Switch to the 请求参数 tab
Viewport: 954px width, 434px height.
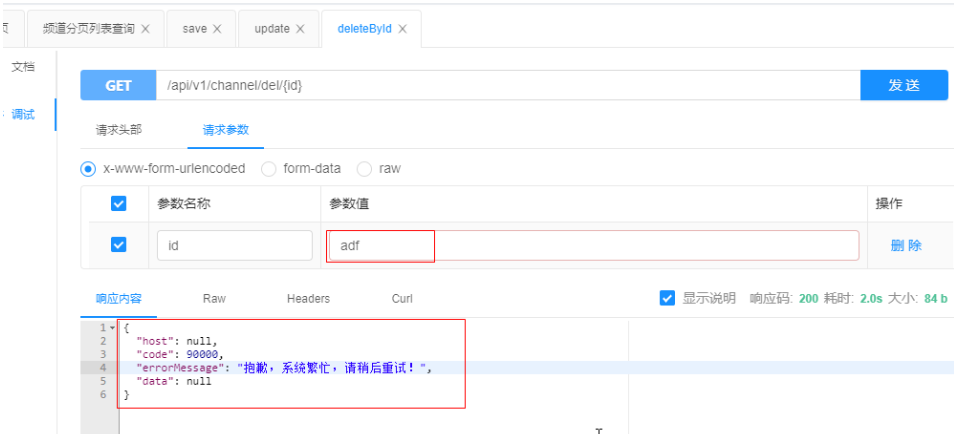(x=226, y=130)
